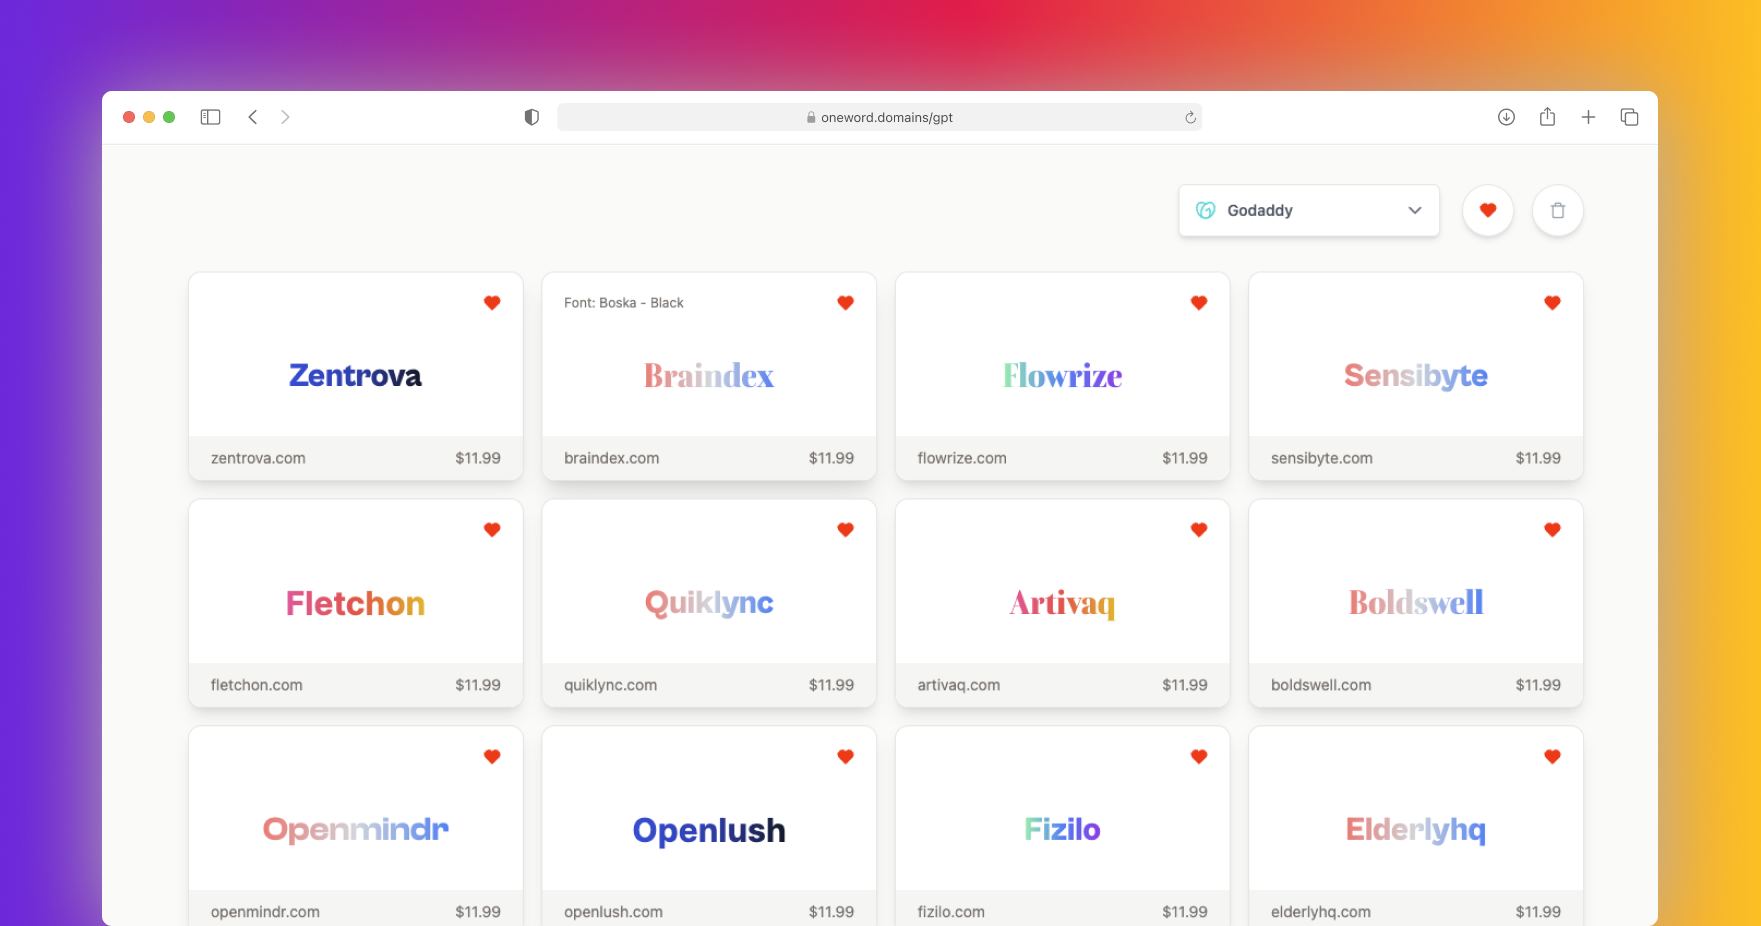Click the fizilo.com domain text
This screenshot has height=926, width=1761.
pos(951,912)
